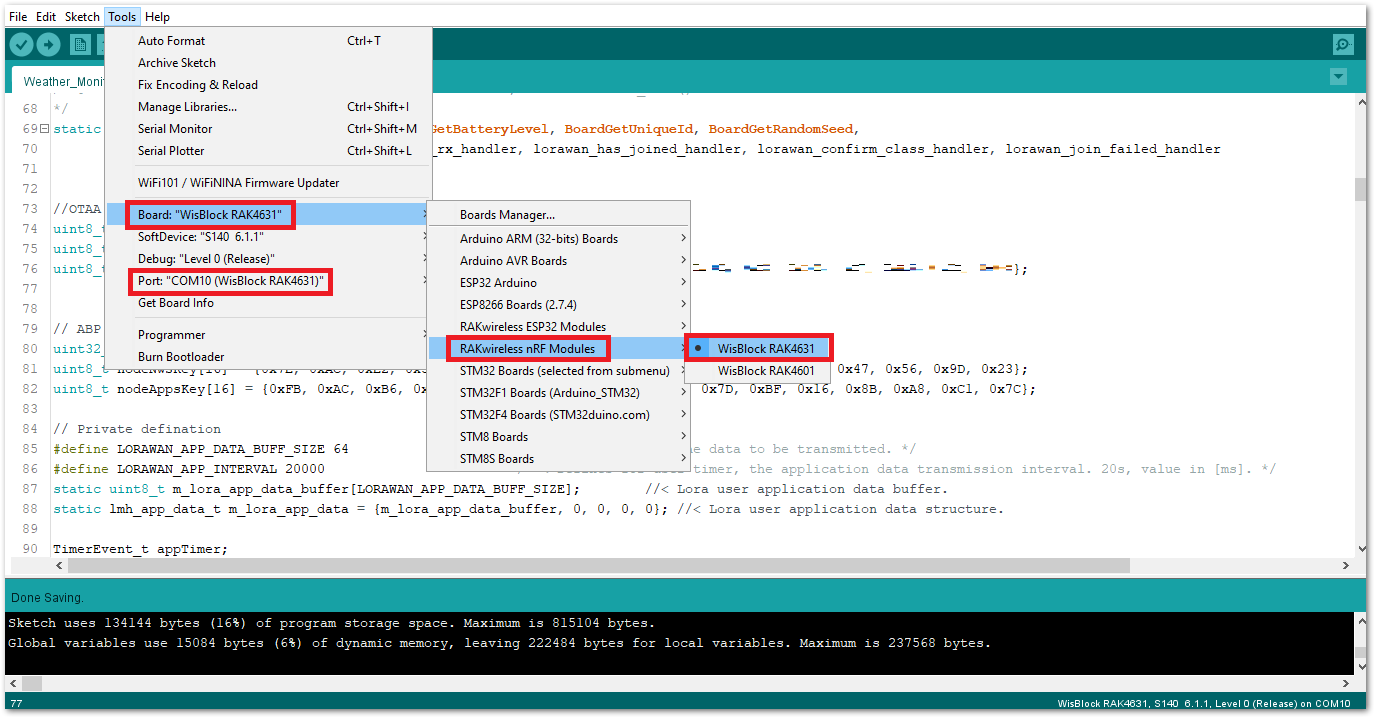Click the New sketch toolbar icon
Image resolution: width=1375 pixels, height=718 pixels.
[x=80, y=44]
